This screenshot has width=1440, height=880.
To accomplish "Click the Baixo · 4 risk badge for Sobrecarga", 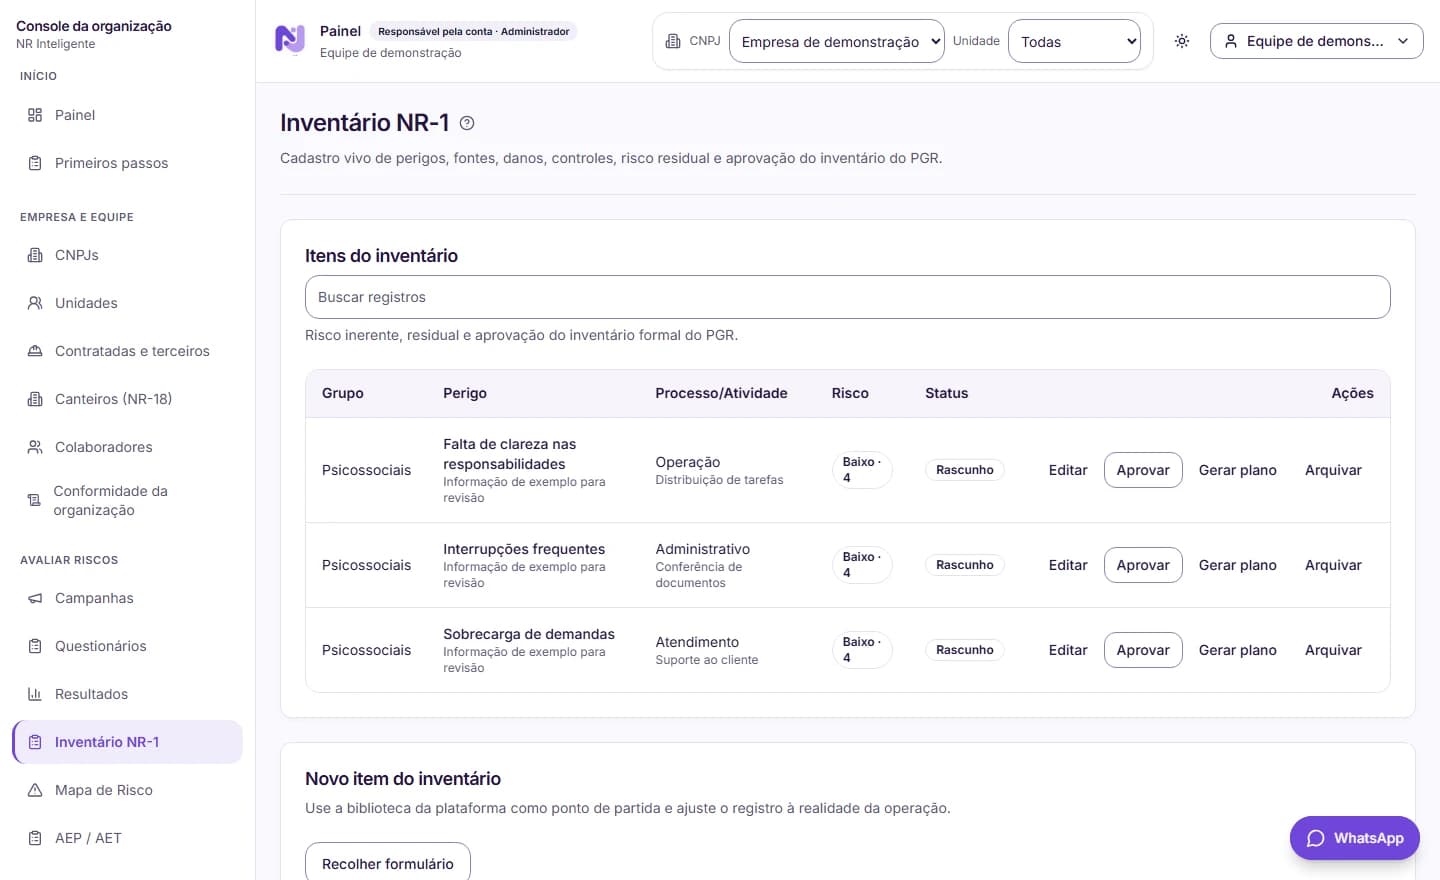I will [x=862, y=650].
